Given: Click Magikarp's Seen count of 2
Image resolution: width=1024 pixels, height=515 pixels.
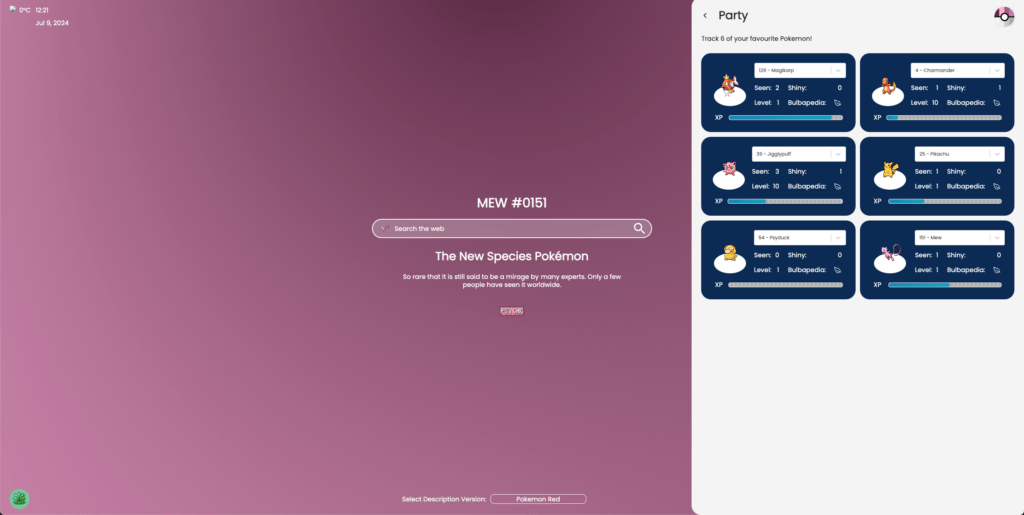Looking at the screenshot, I should tap(777, 88).
